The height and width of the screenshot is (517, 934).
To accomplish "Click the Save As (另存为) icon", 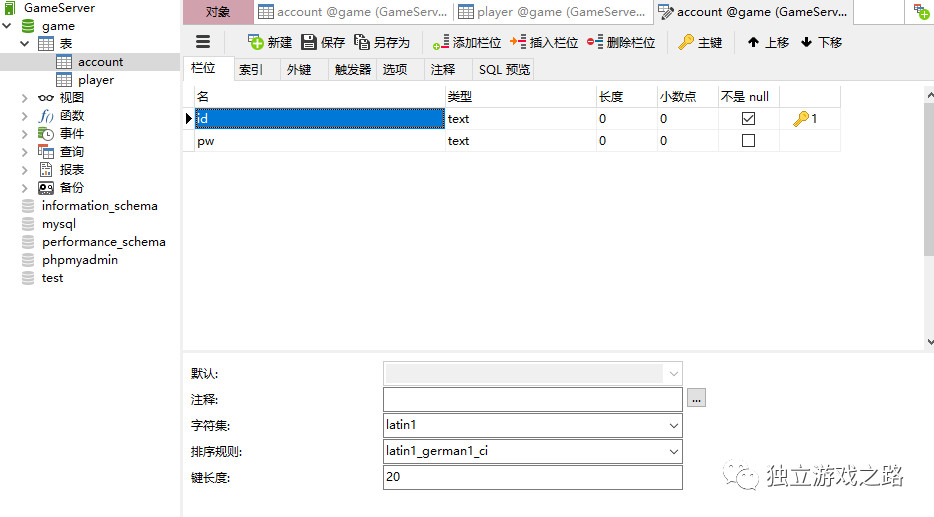I will tap(362, 42).
